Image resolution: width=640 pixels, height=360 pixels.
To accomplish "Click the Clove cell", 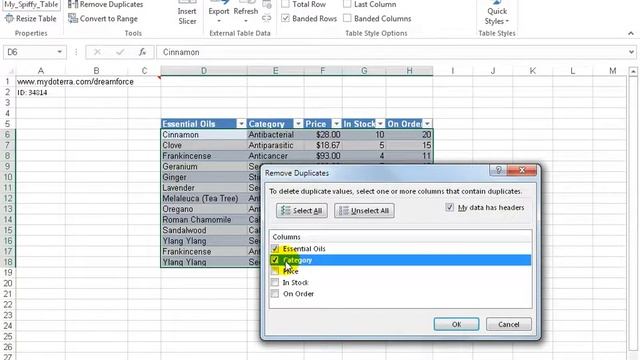I will coord(204,145).
